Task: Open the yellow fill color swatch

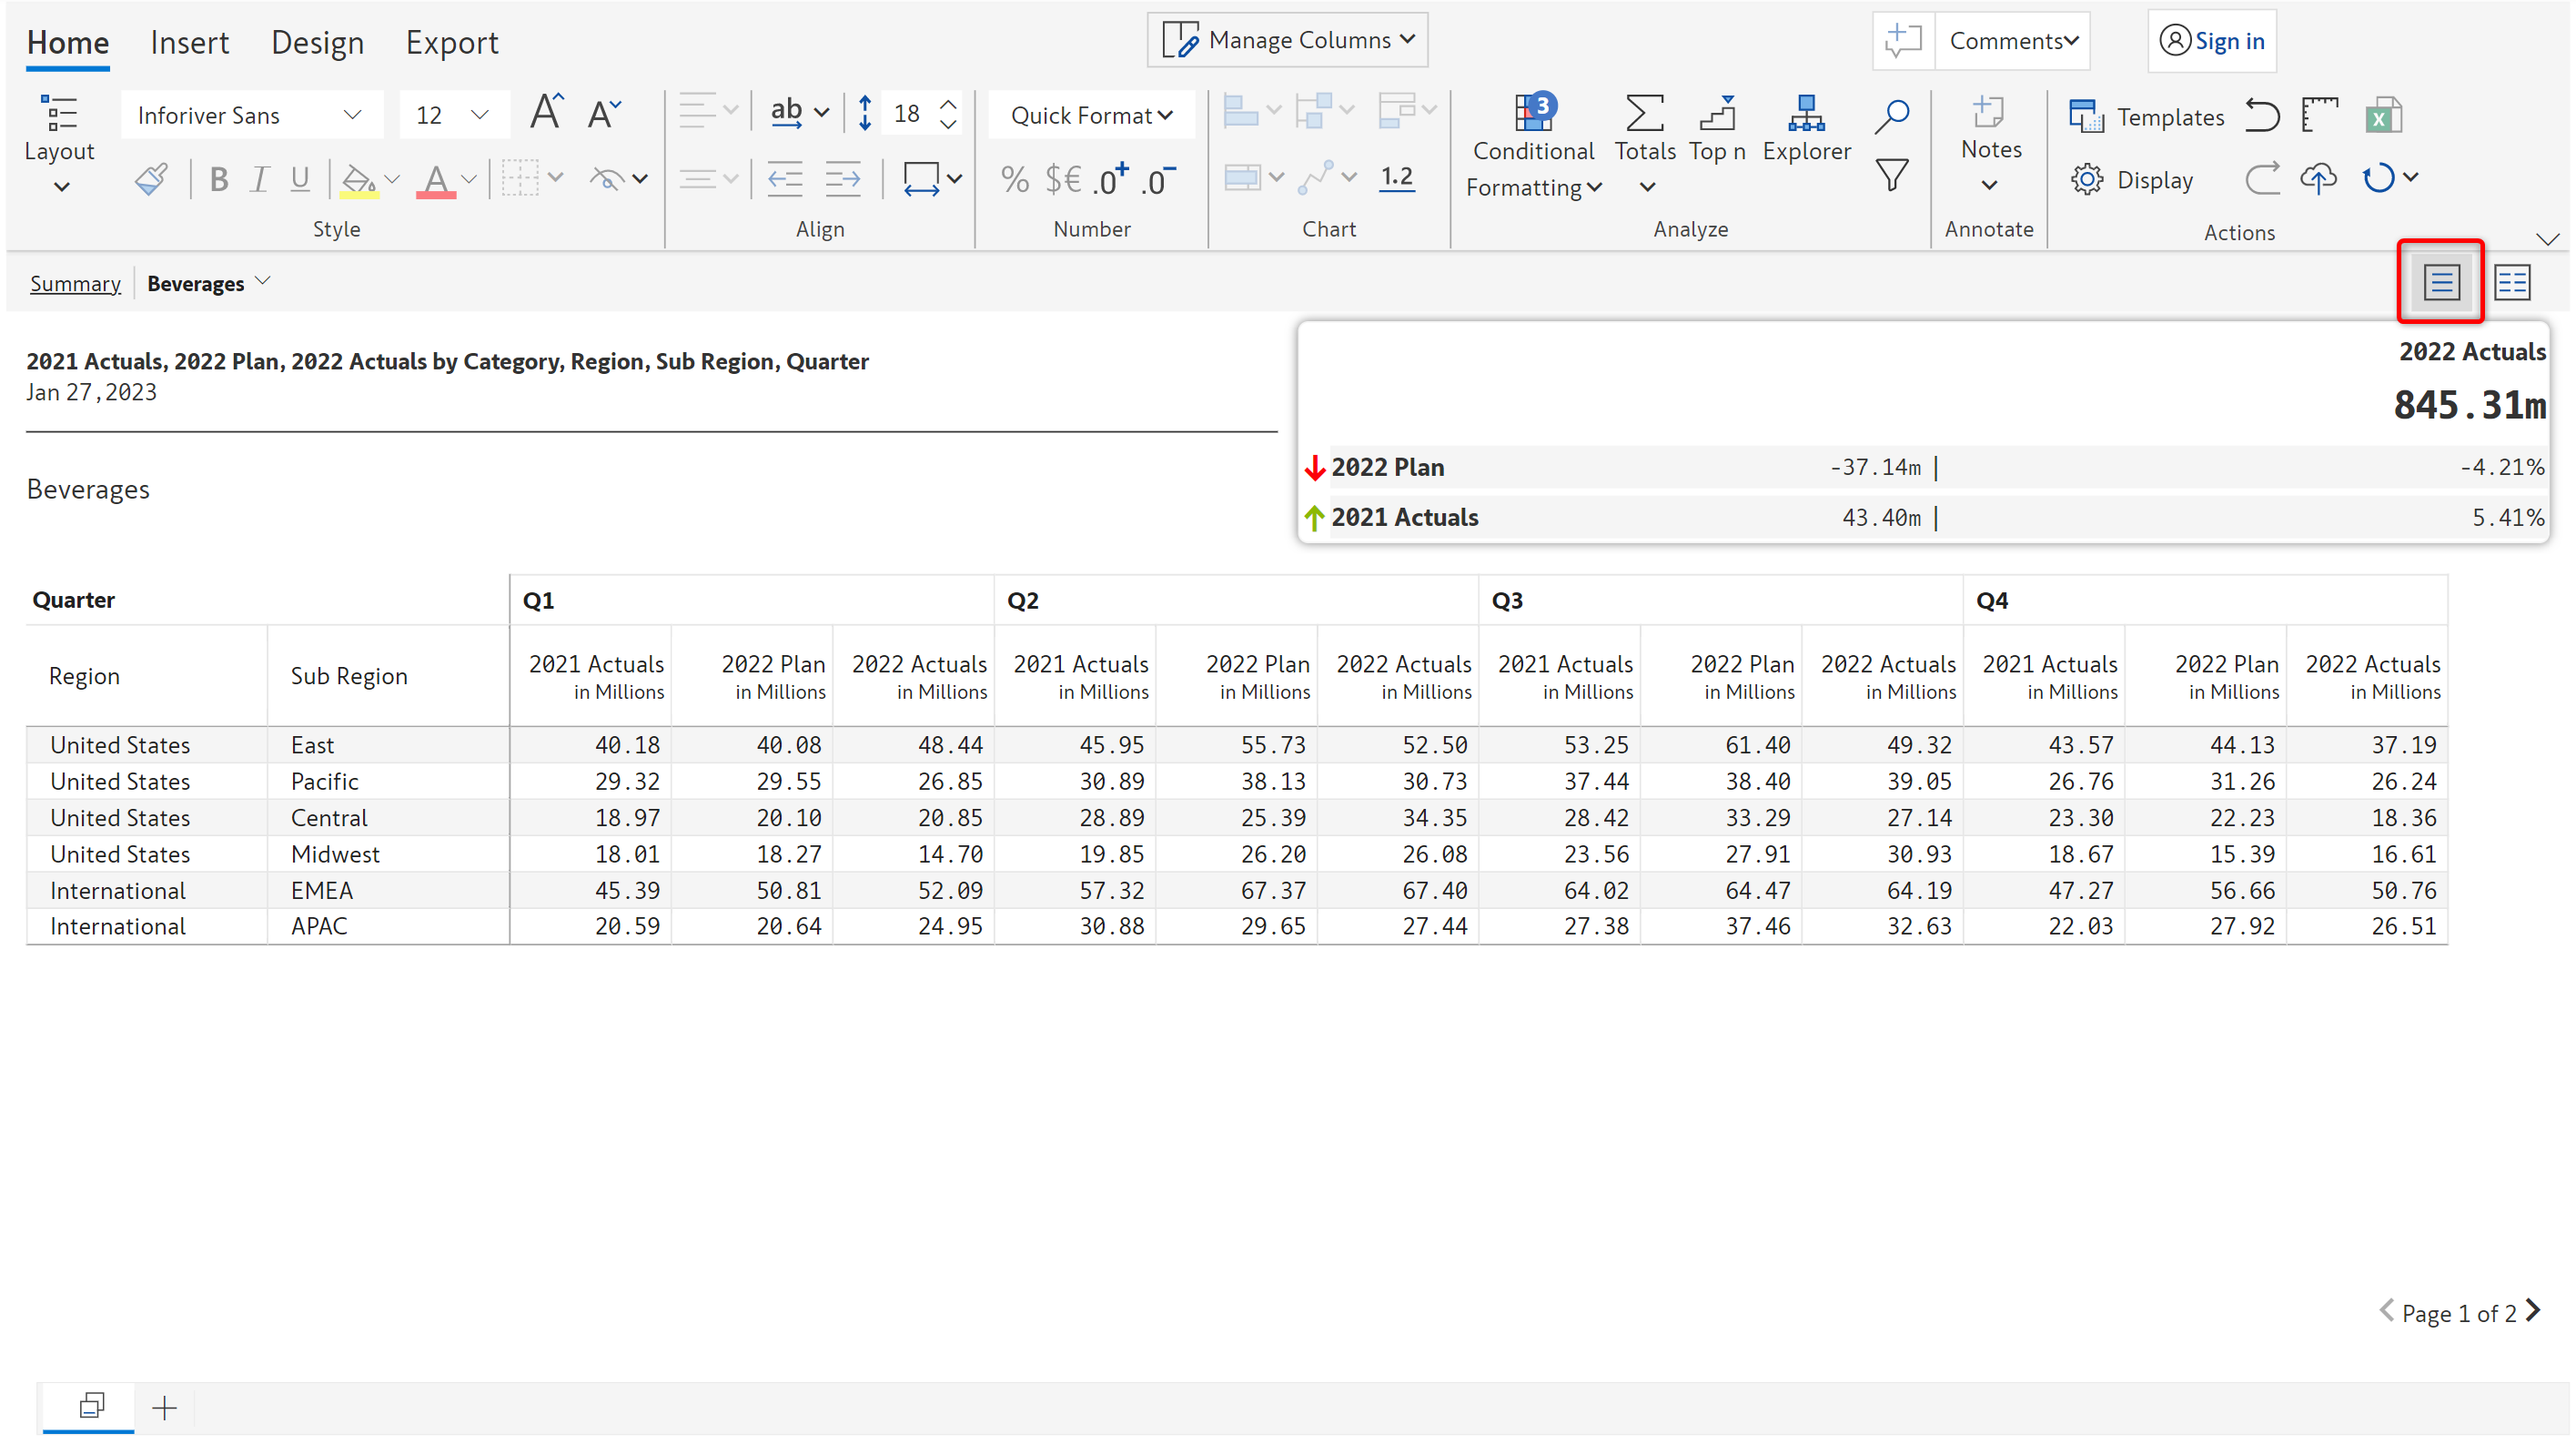Action: click(x=359, y=180)
